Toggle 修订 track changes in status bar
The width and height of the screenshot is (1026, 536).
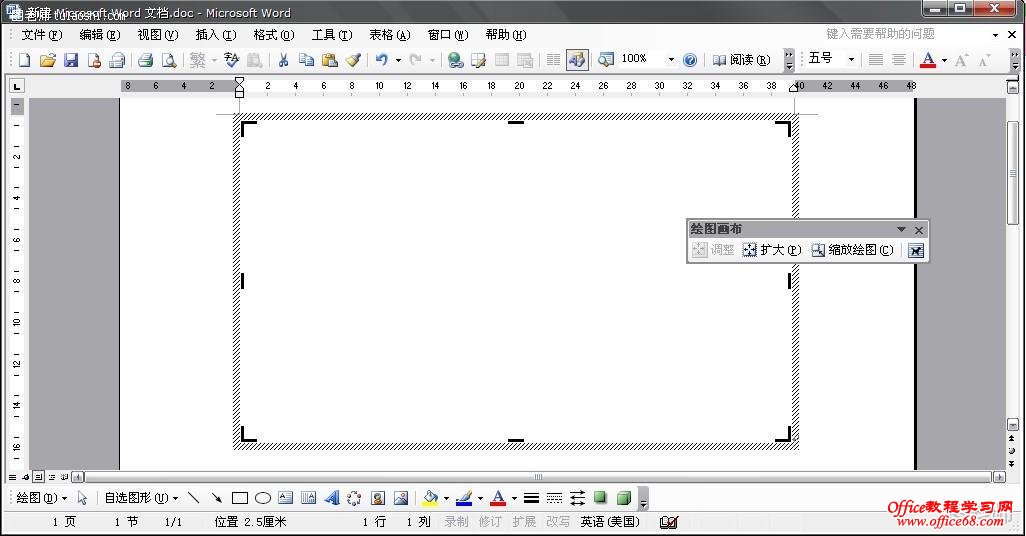click(x=490, y=522)
